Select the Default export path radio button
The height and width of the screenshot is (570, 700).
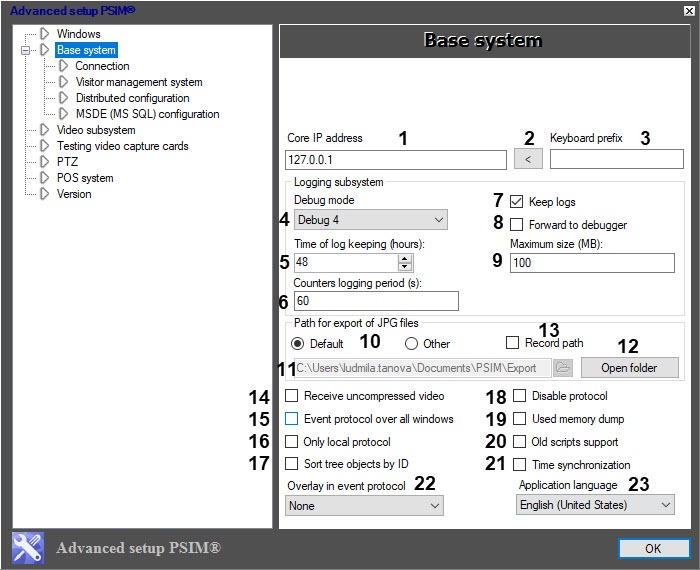tap(297, 344)
